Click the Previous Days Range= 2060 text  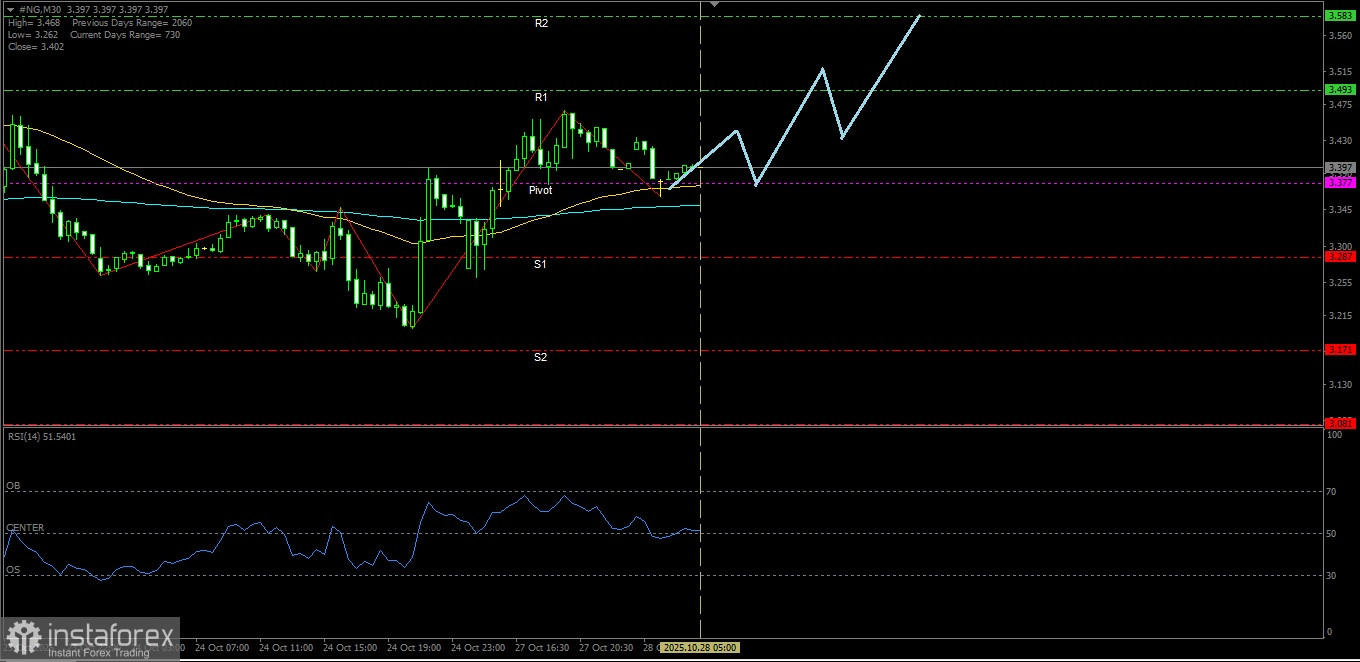(x=132, y=22)
